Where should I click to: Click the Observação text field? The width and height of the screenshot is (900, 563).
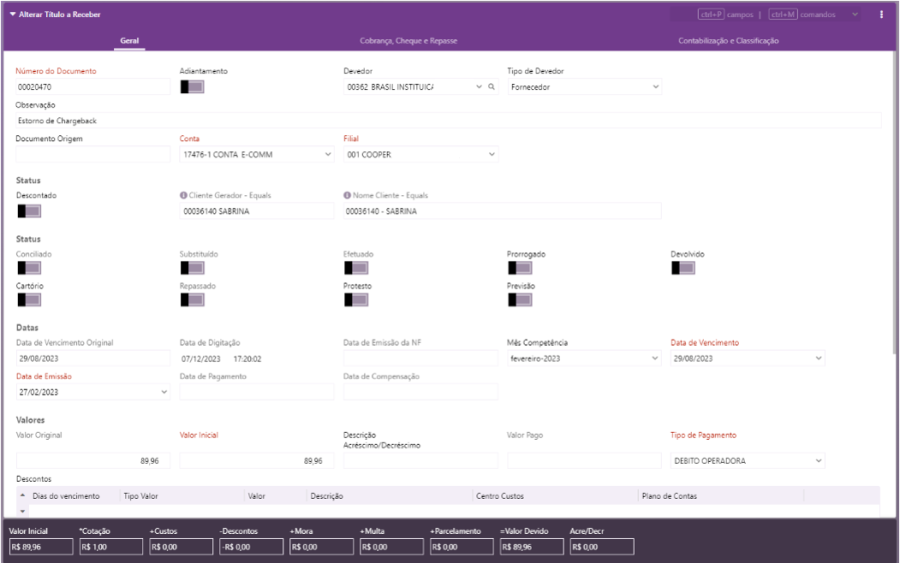pyautogui.click(x=448, y=121)
